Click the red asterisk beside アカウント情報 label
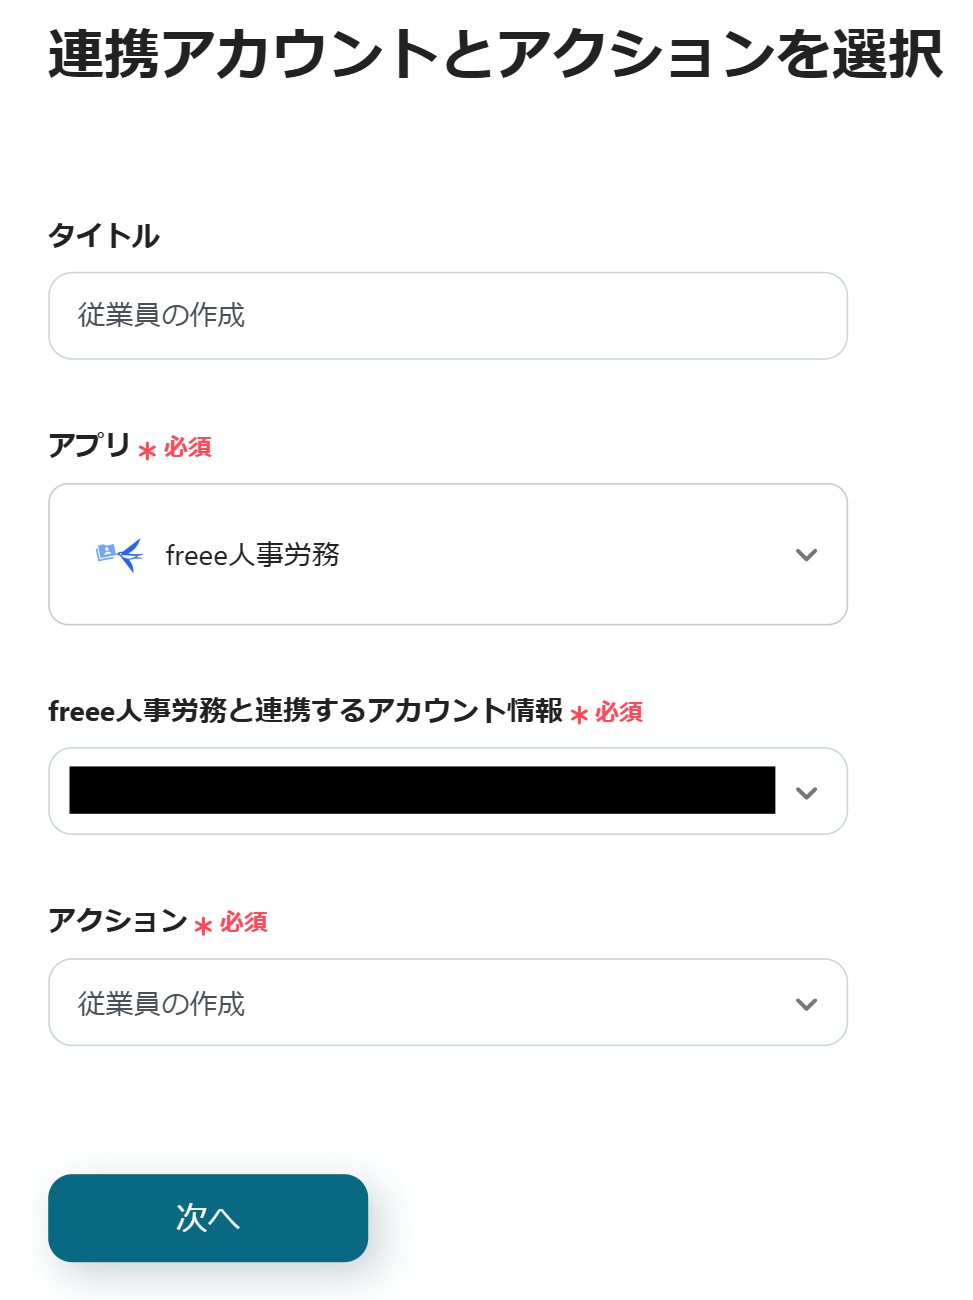This screenshot has height=1300, width=973. (x=579, y=715)
